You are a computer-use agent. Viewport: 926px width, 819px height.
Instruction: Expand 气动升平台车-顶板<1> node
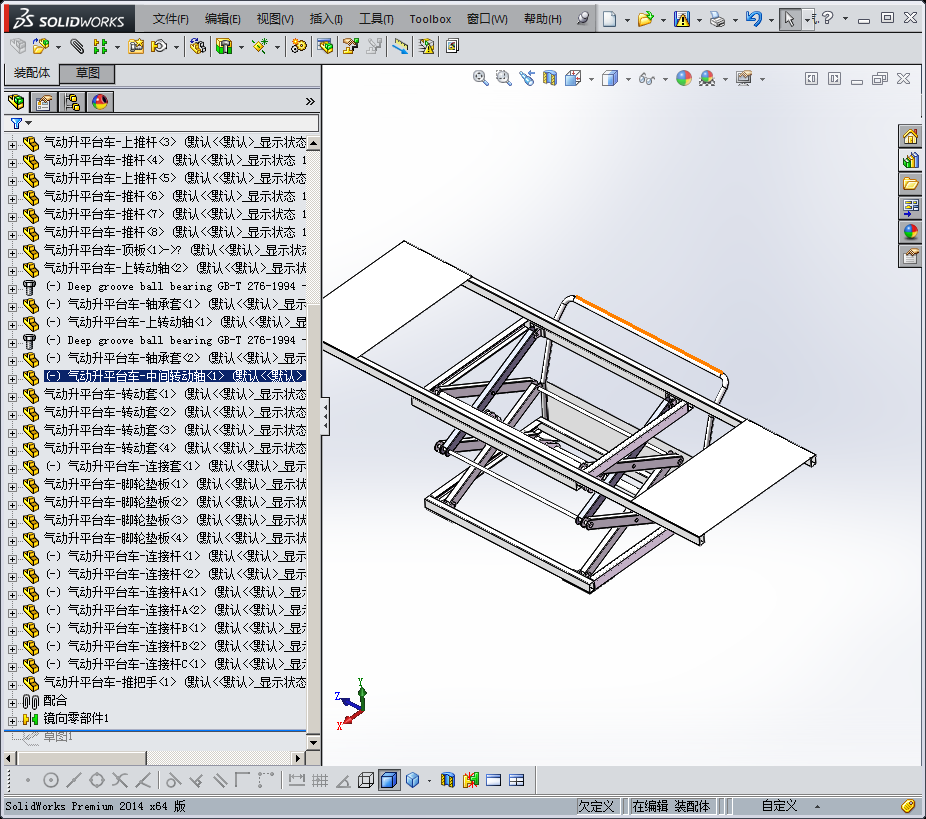click(x=12, y=253)
